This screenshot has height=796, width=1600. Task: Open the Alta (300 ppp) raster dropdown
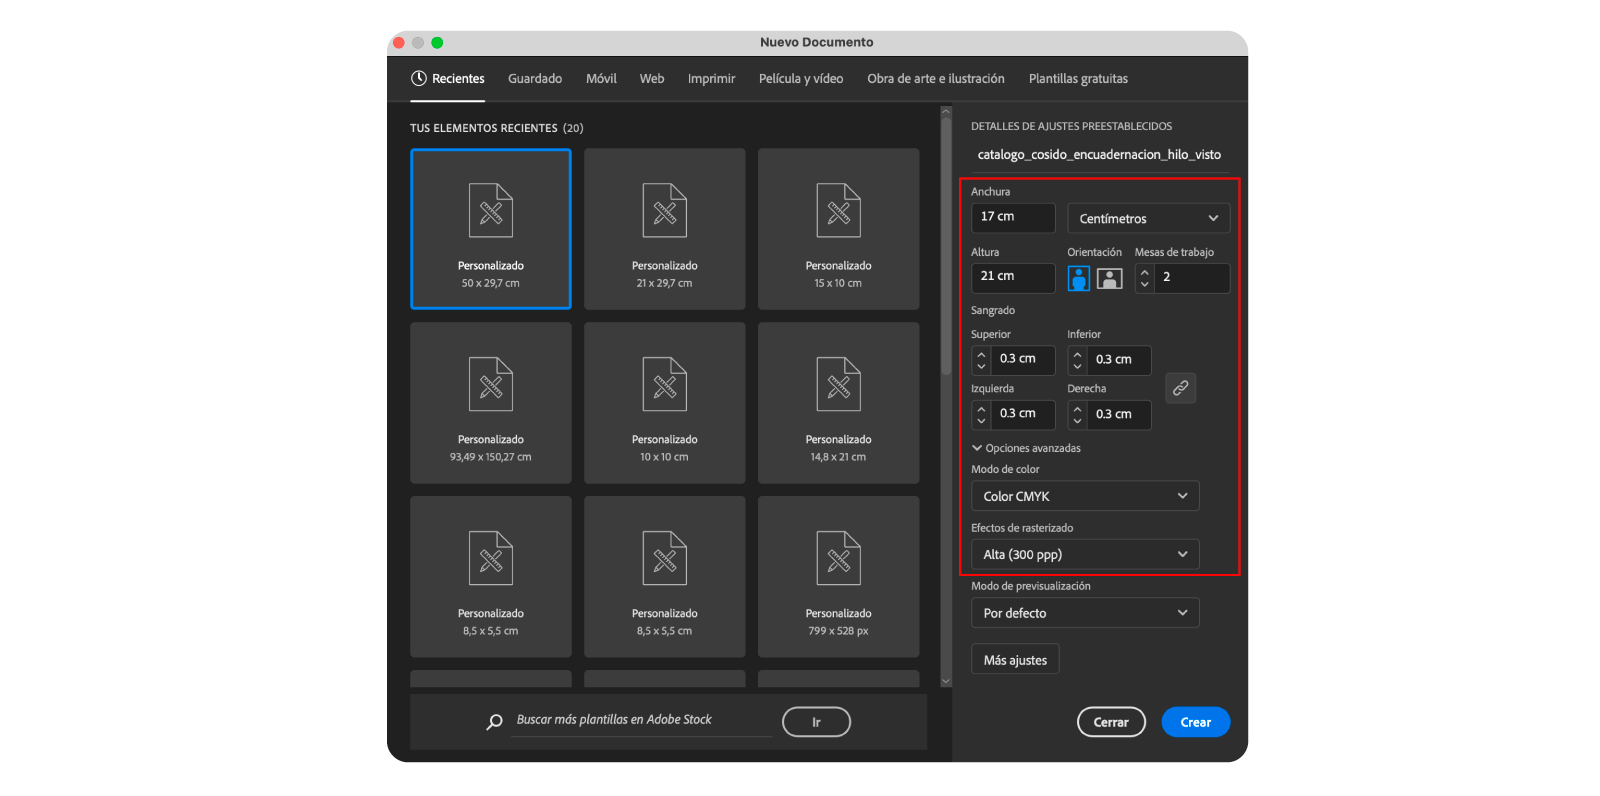(x=1084, y=554)
